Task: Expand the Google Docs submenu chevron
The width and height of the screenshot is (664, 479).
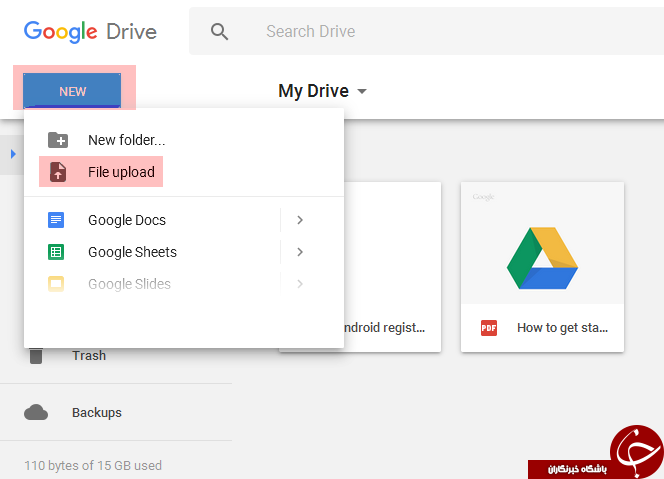Action: click(300, 220)
